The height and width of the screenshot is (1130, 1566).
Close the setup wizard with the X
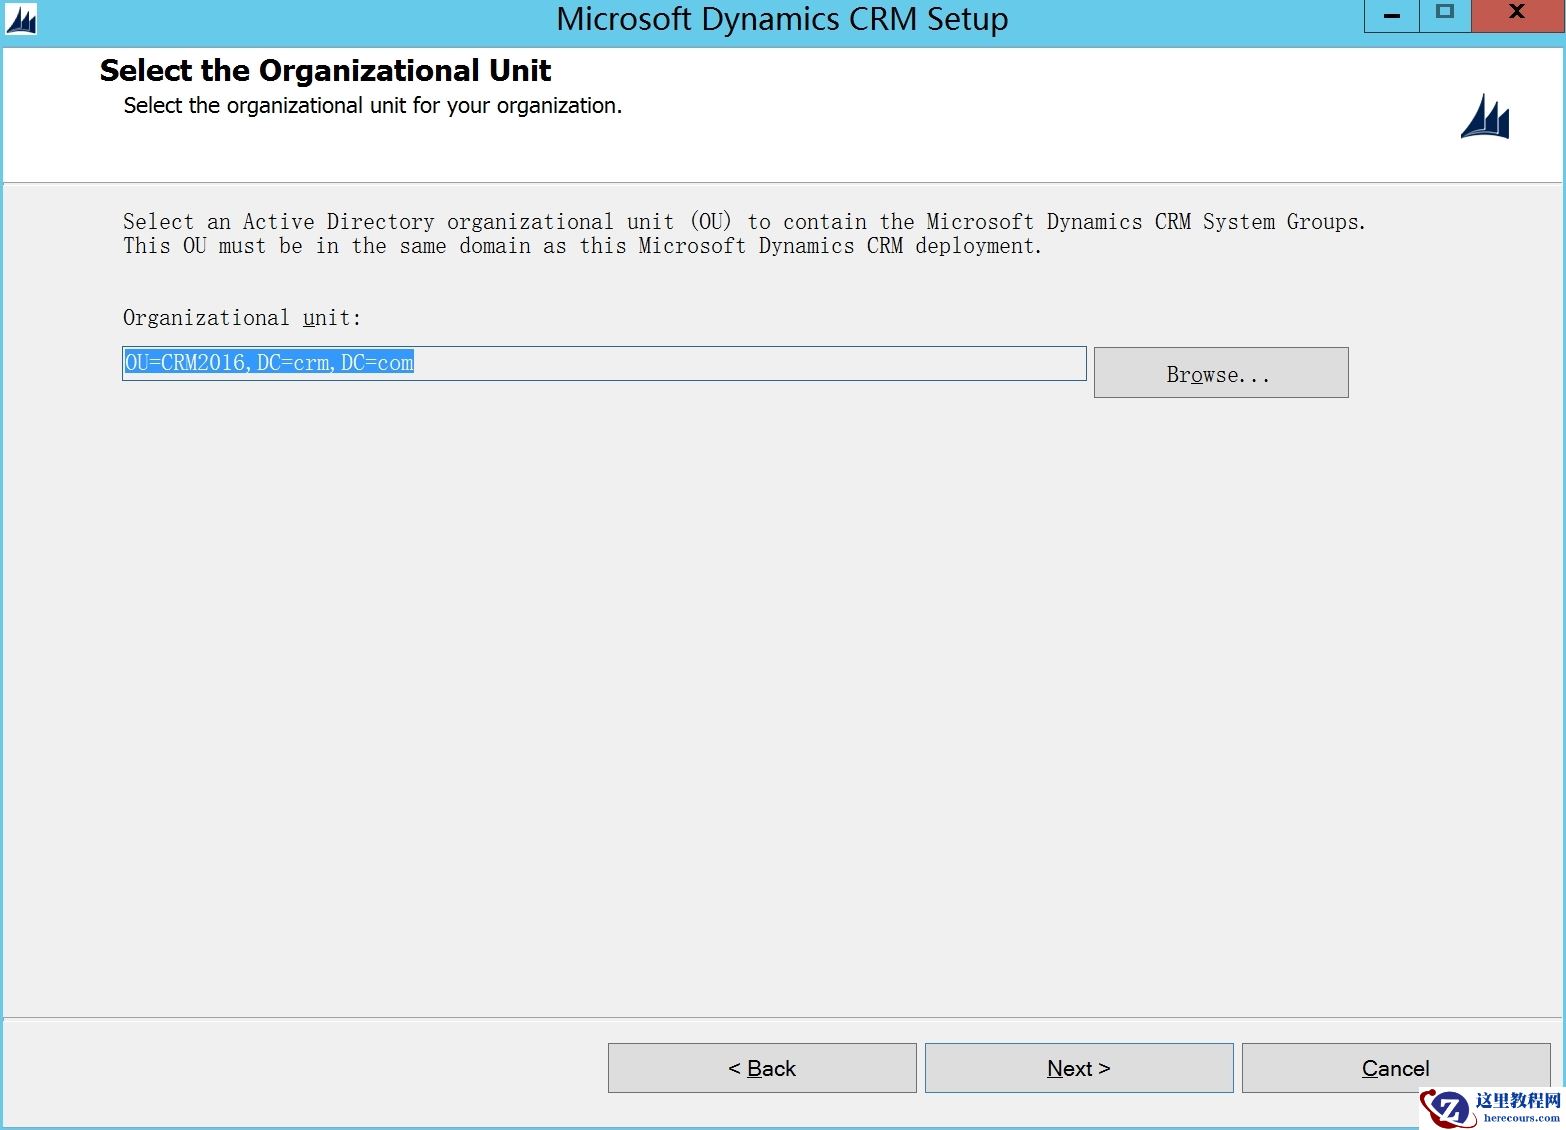(x=1517, y=14)
